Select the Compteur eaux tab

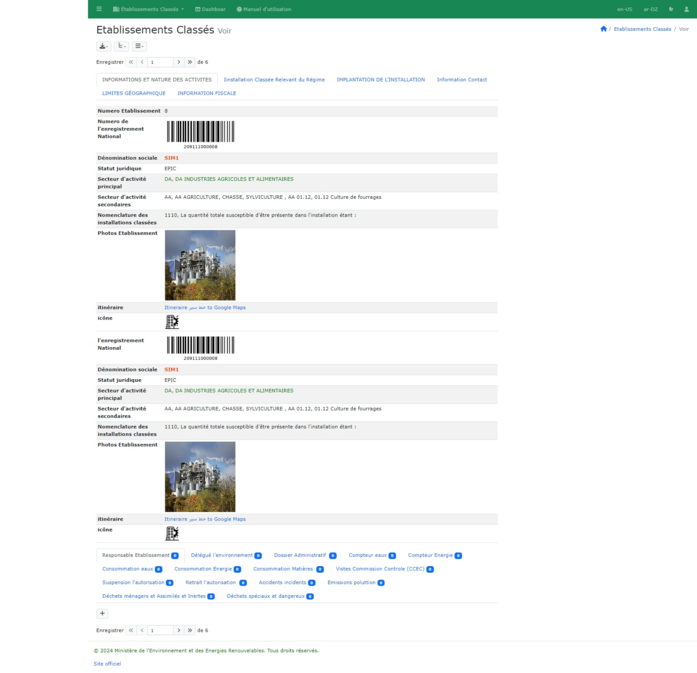pos(371,555)
